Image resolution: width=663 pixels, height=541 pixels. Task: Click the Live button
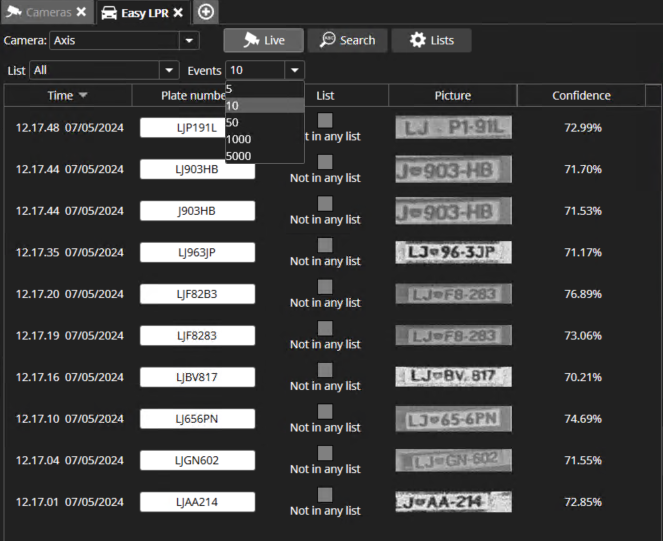click(x=263, y=40)
